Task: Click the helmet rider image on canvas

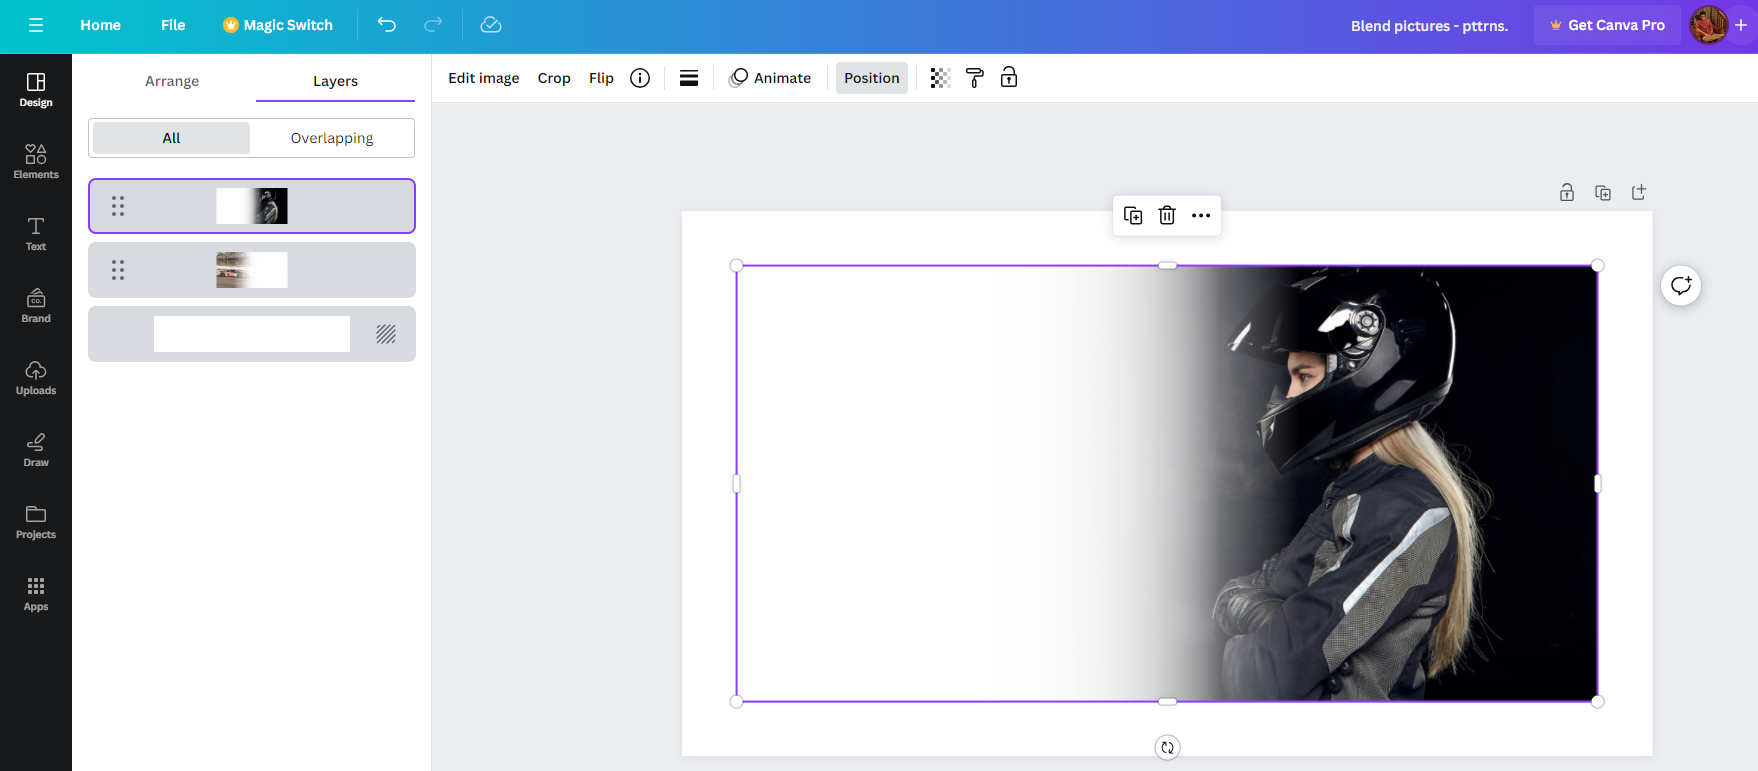Action: [1167, 484]
